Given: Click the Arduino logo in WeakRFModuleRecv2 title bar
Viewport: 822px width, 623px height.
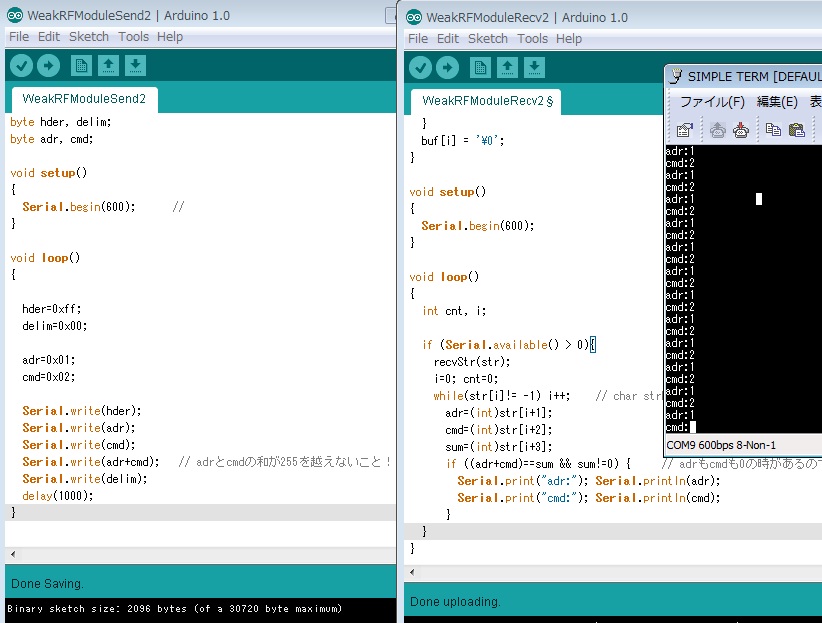Looking at the screenshot, I should coord(414,17).
